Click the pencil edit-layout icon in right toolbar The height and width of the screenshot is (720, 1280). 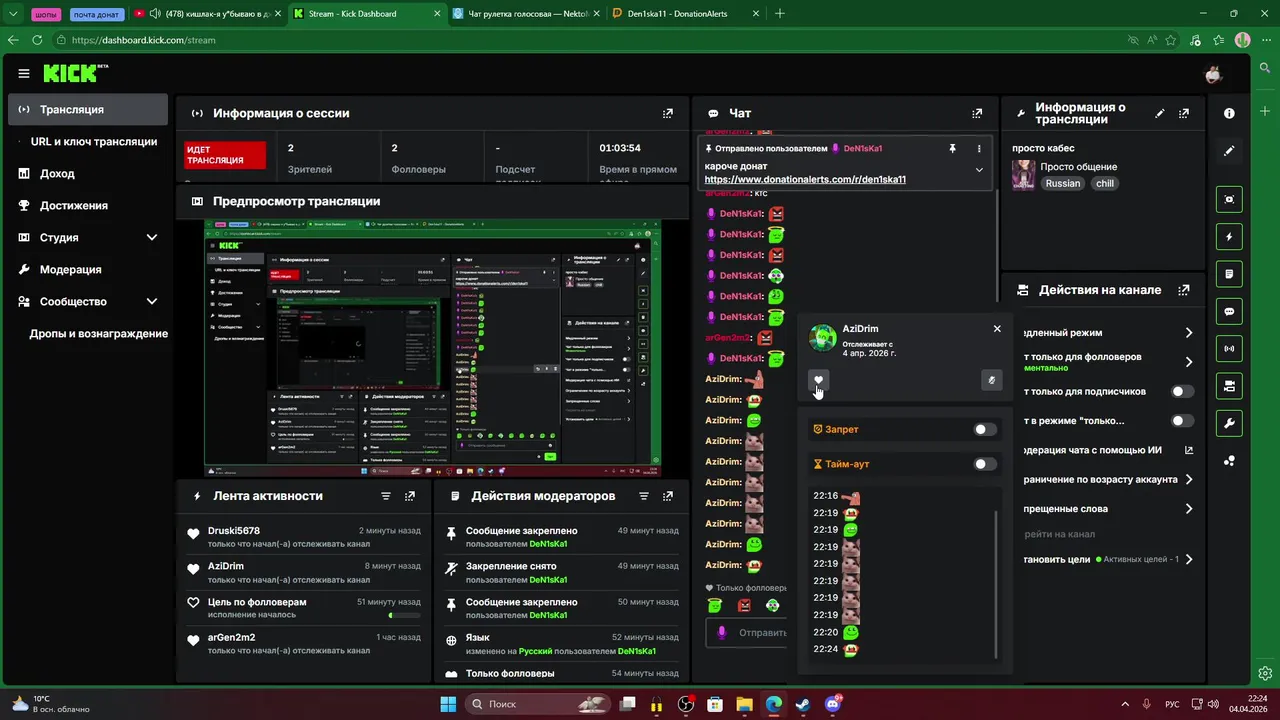coord(1229,151)
